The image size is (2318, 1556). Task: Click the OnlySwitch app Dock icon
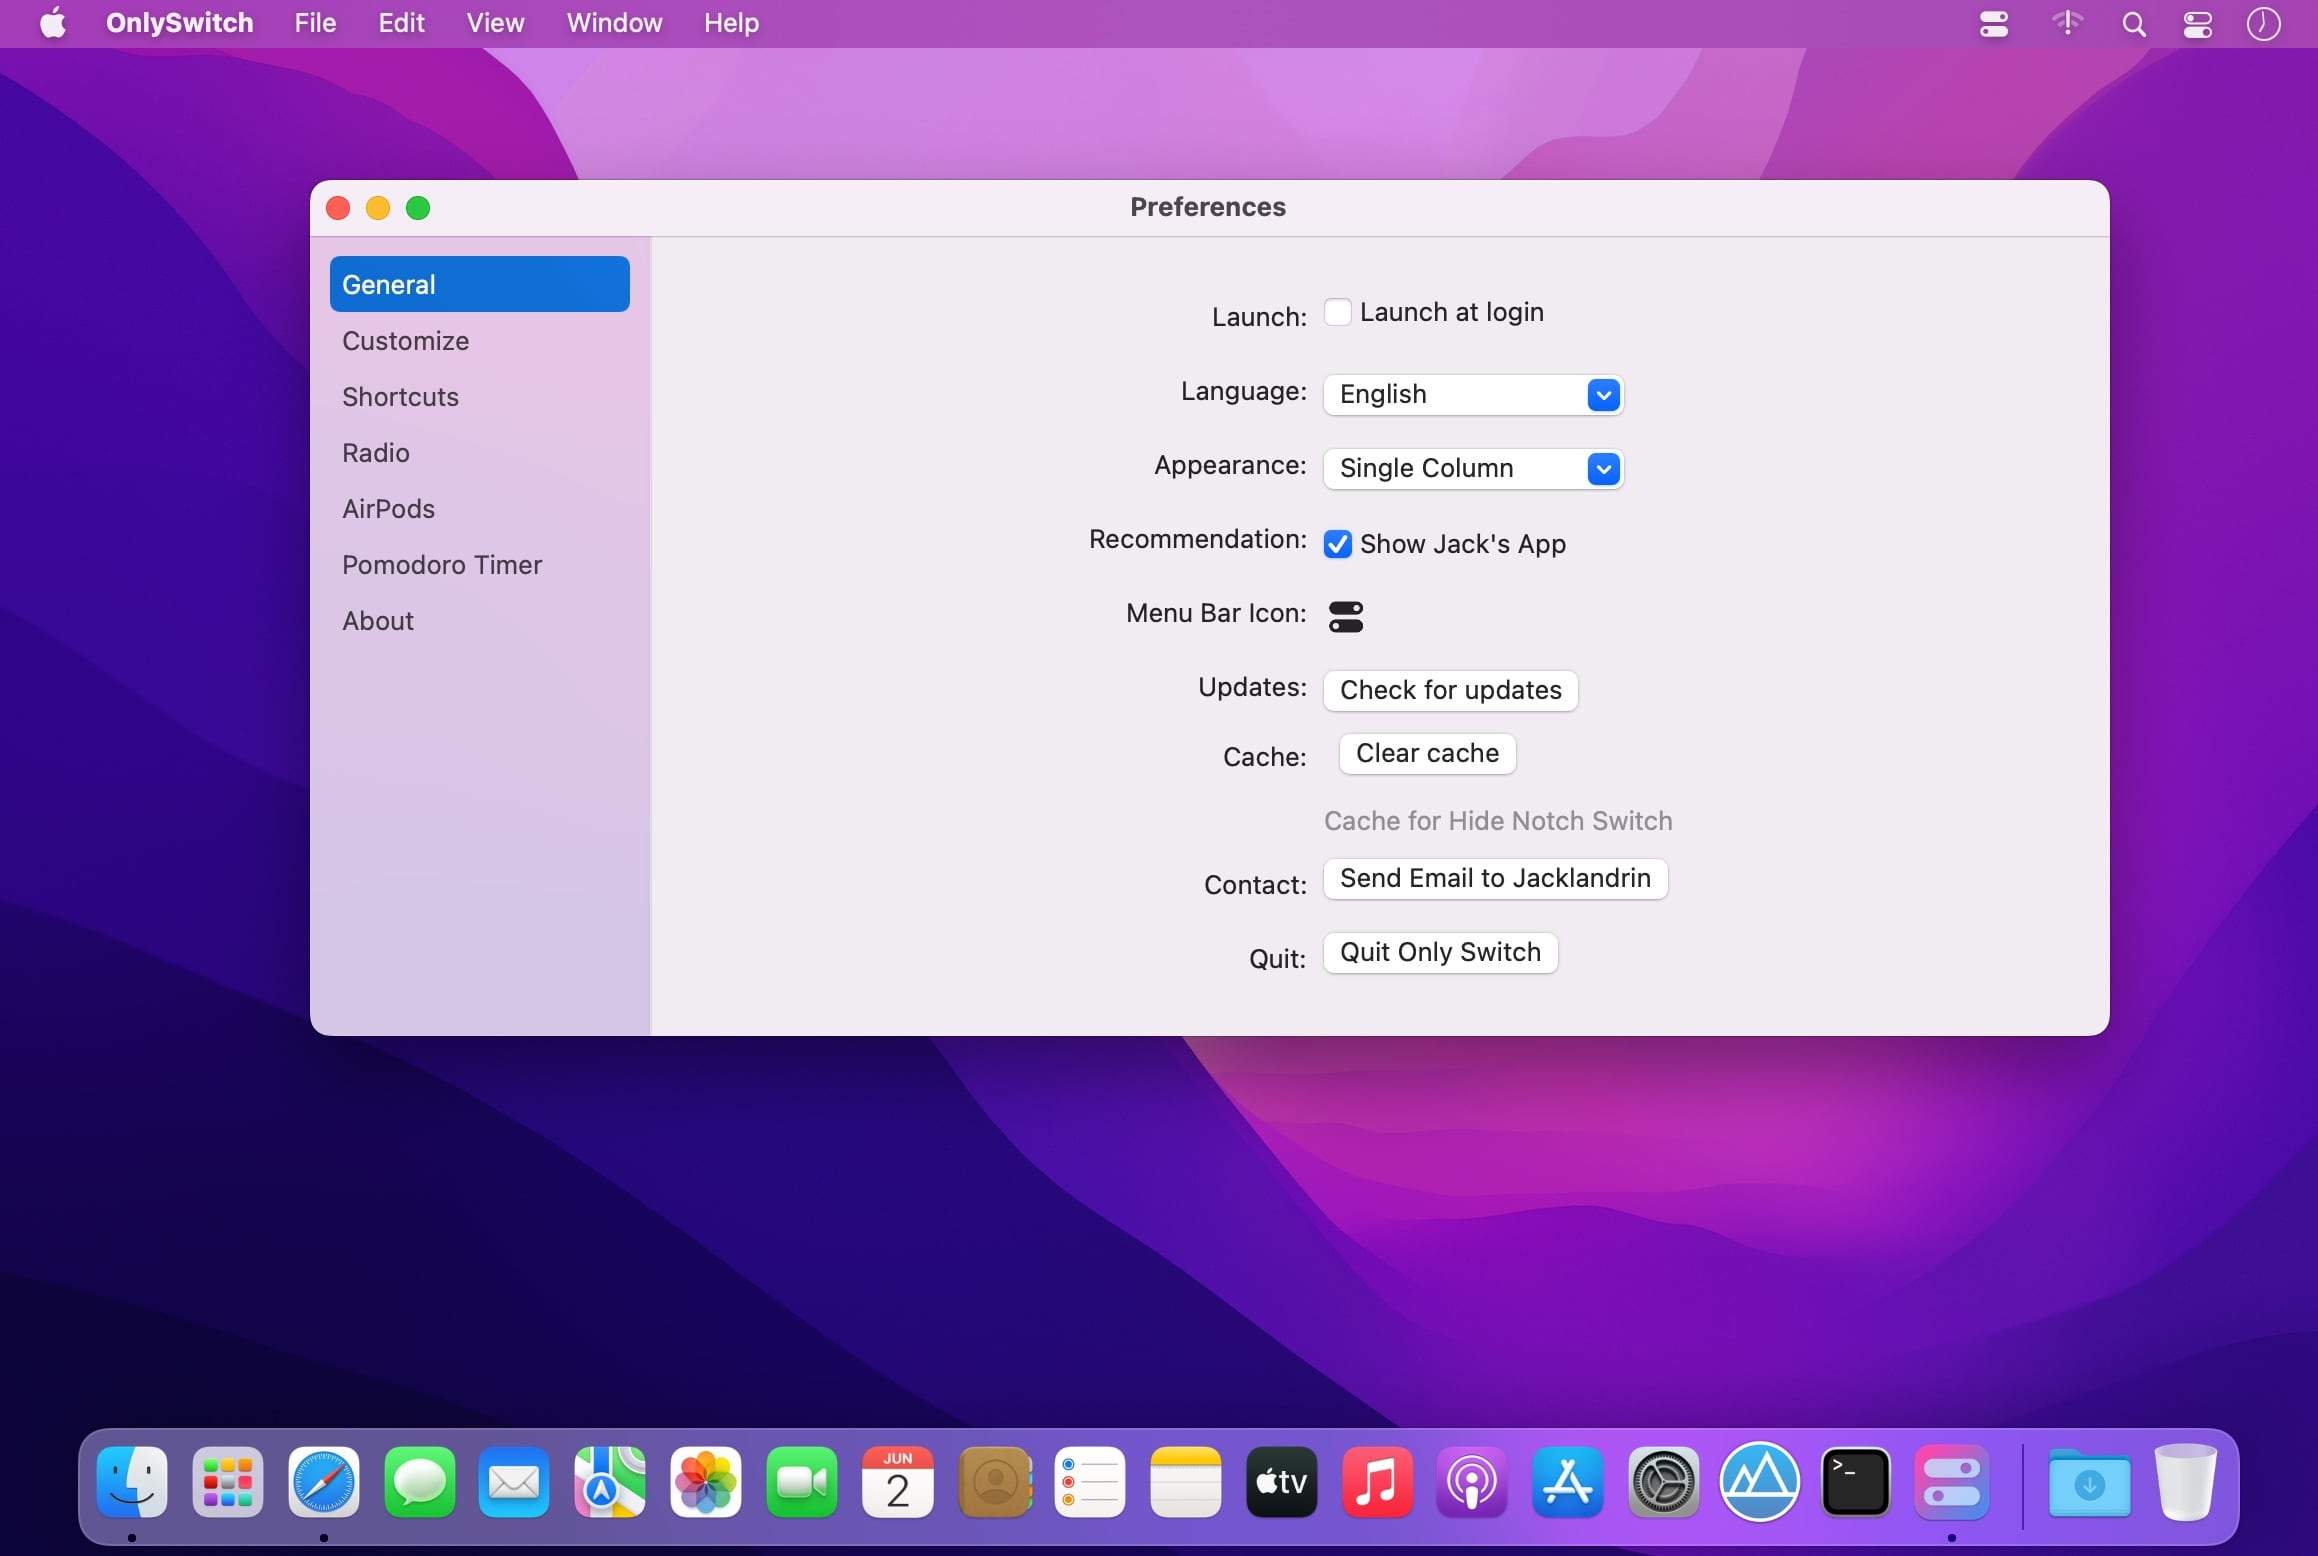coord(1950,1483)
